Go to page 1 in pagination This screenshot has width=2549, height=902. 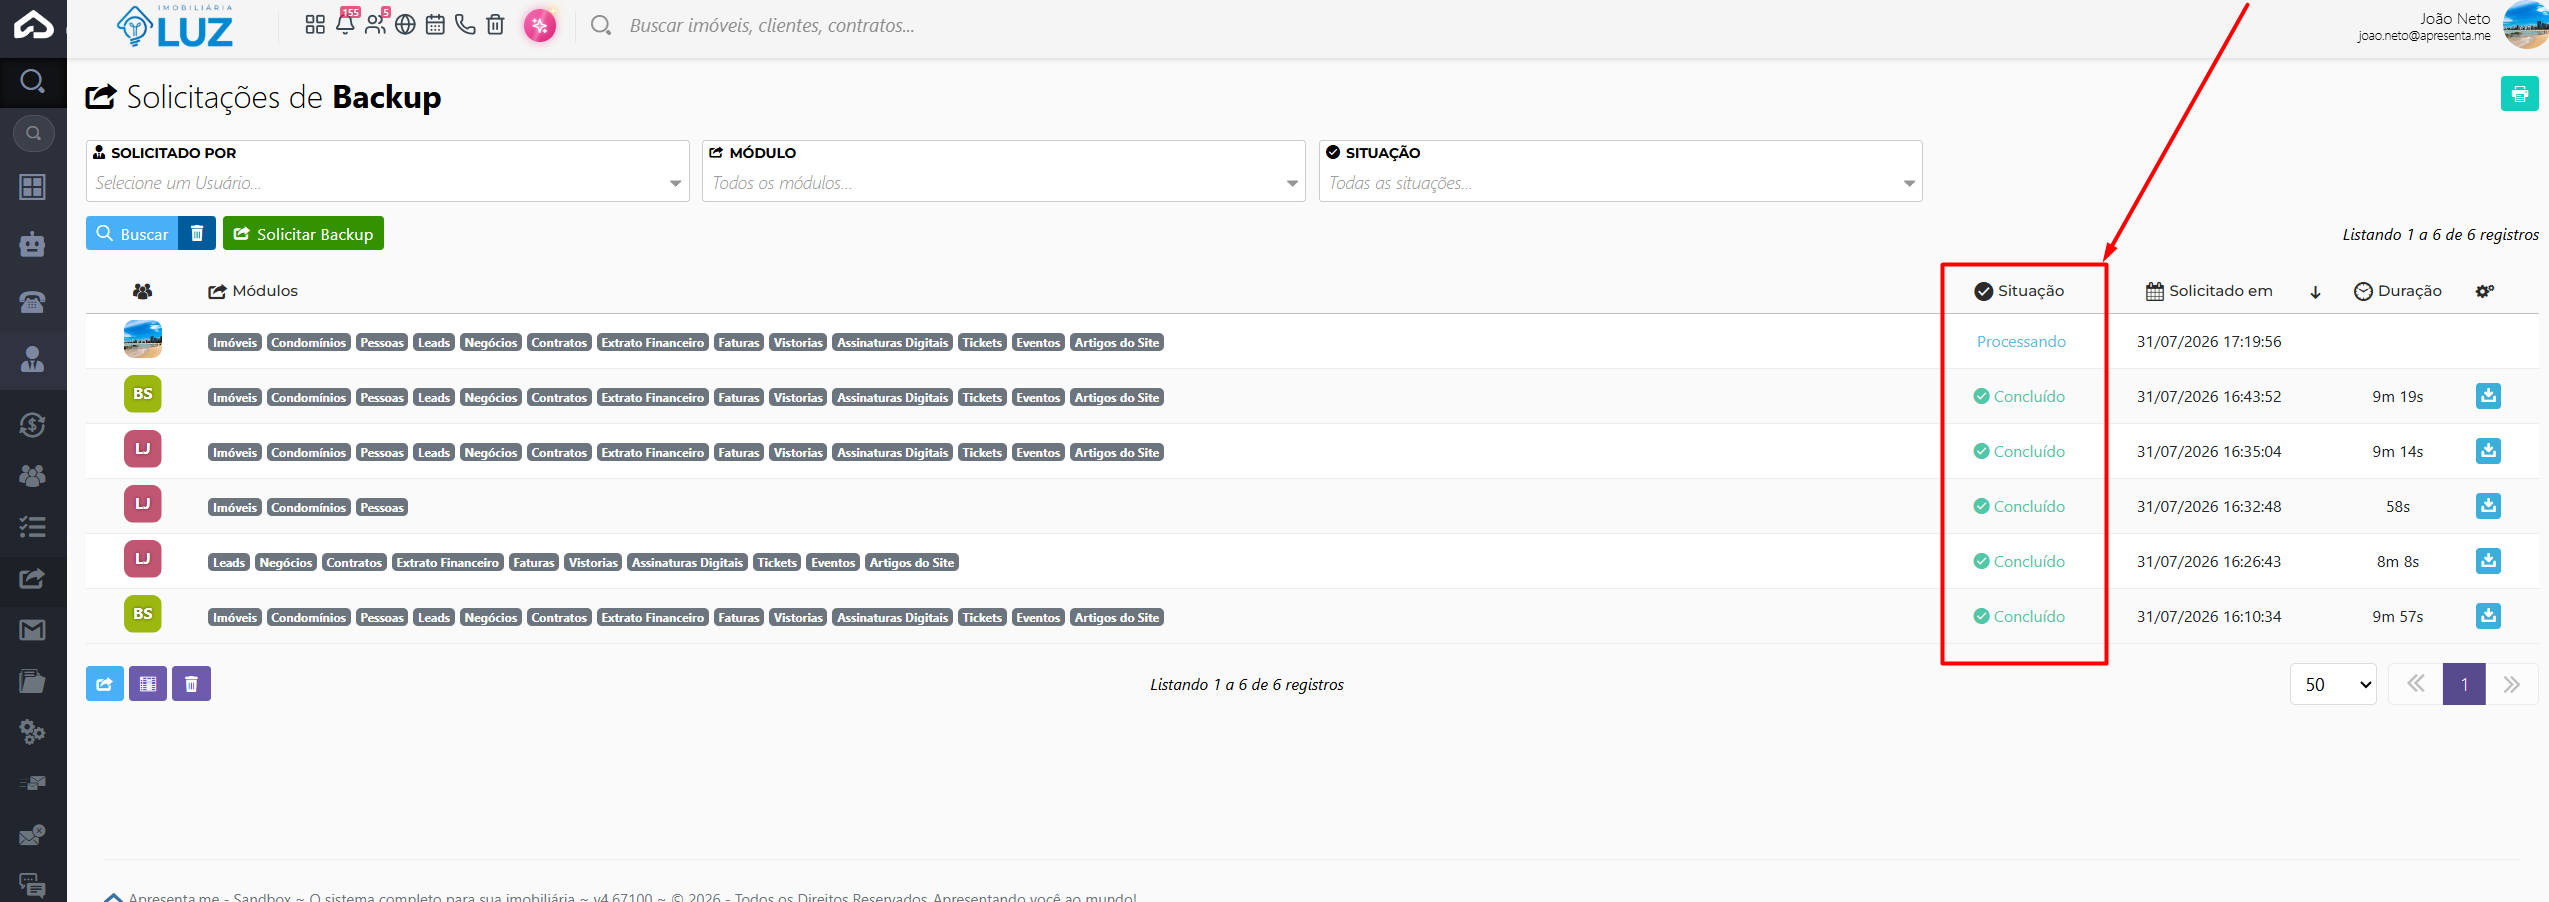(2464, 685)
